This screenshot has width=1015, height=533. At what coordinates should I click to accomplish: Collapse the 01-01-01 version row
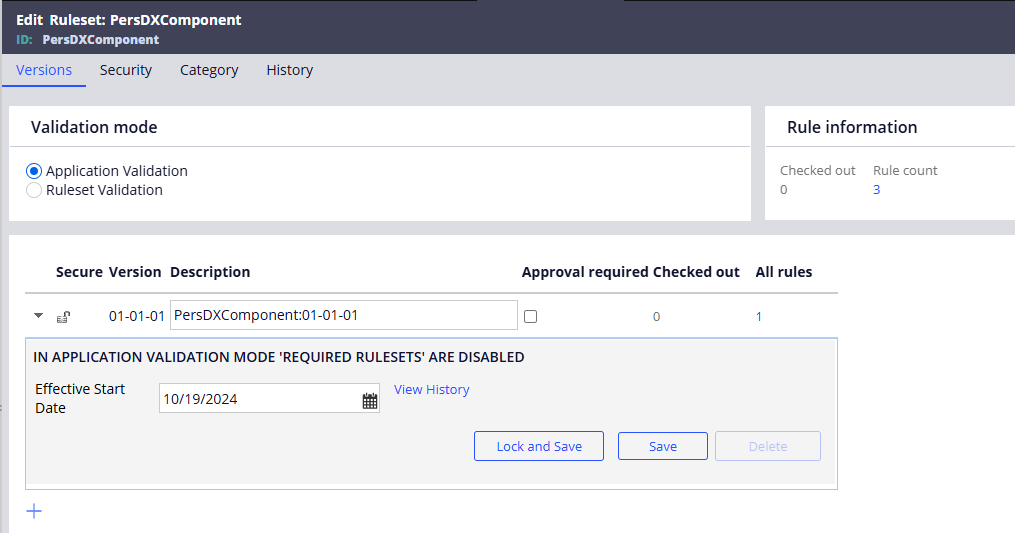[x=39, y=316]
